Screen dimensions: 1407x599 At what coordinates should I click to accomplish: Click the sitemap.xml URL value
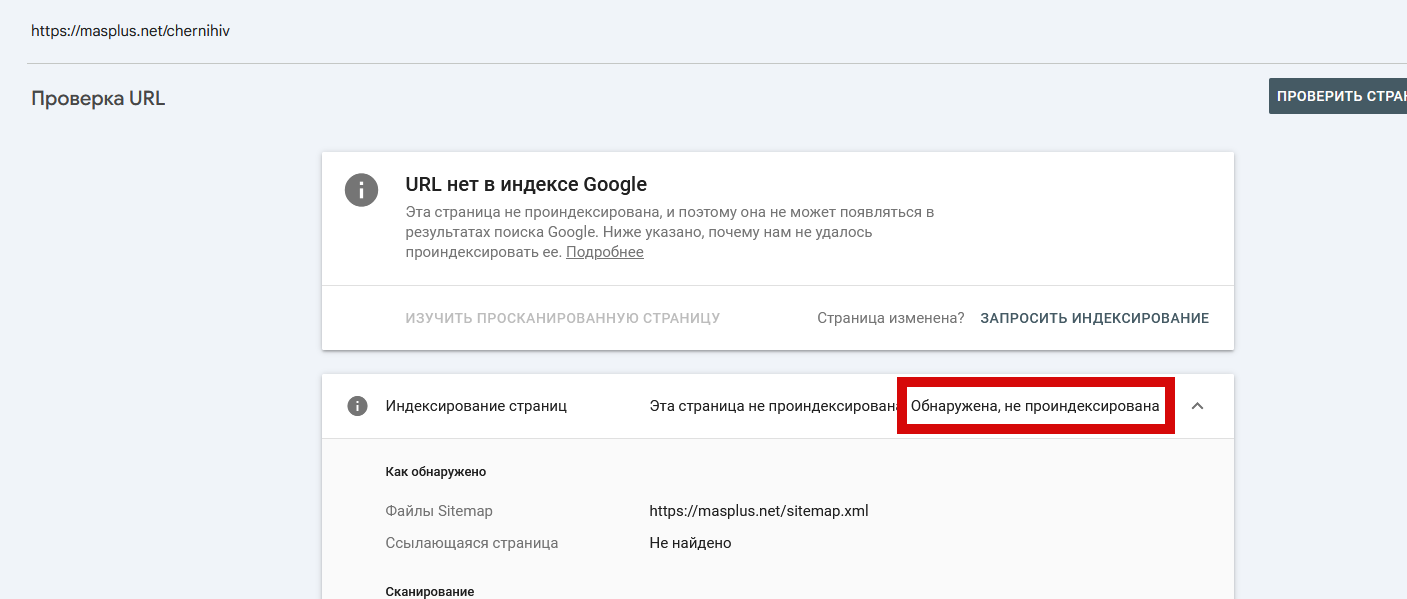(x=758, y=511)
